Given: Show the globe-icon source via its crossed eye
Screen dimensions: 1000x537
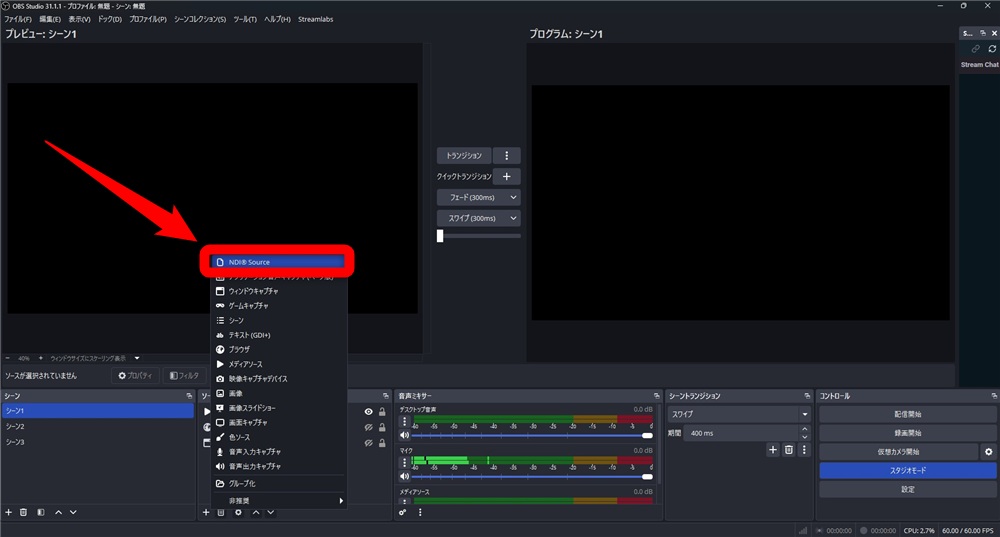Looking at the screenshot, I should [369, 427].
